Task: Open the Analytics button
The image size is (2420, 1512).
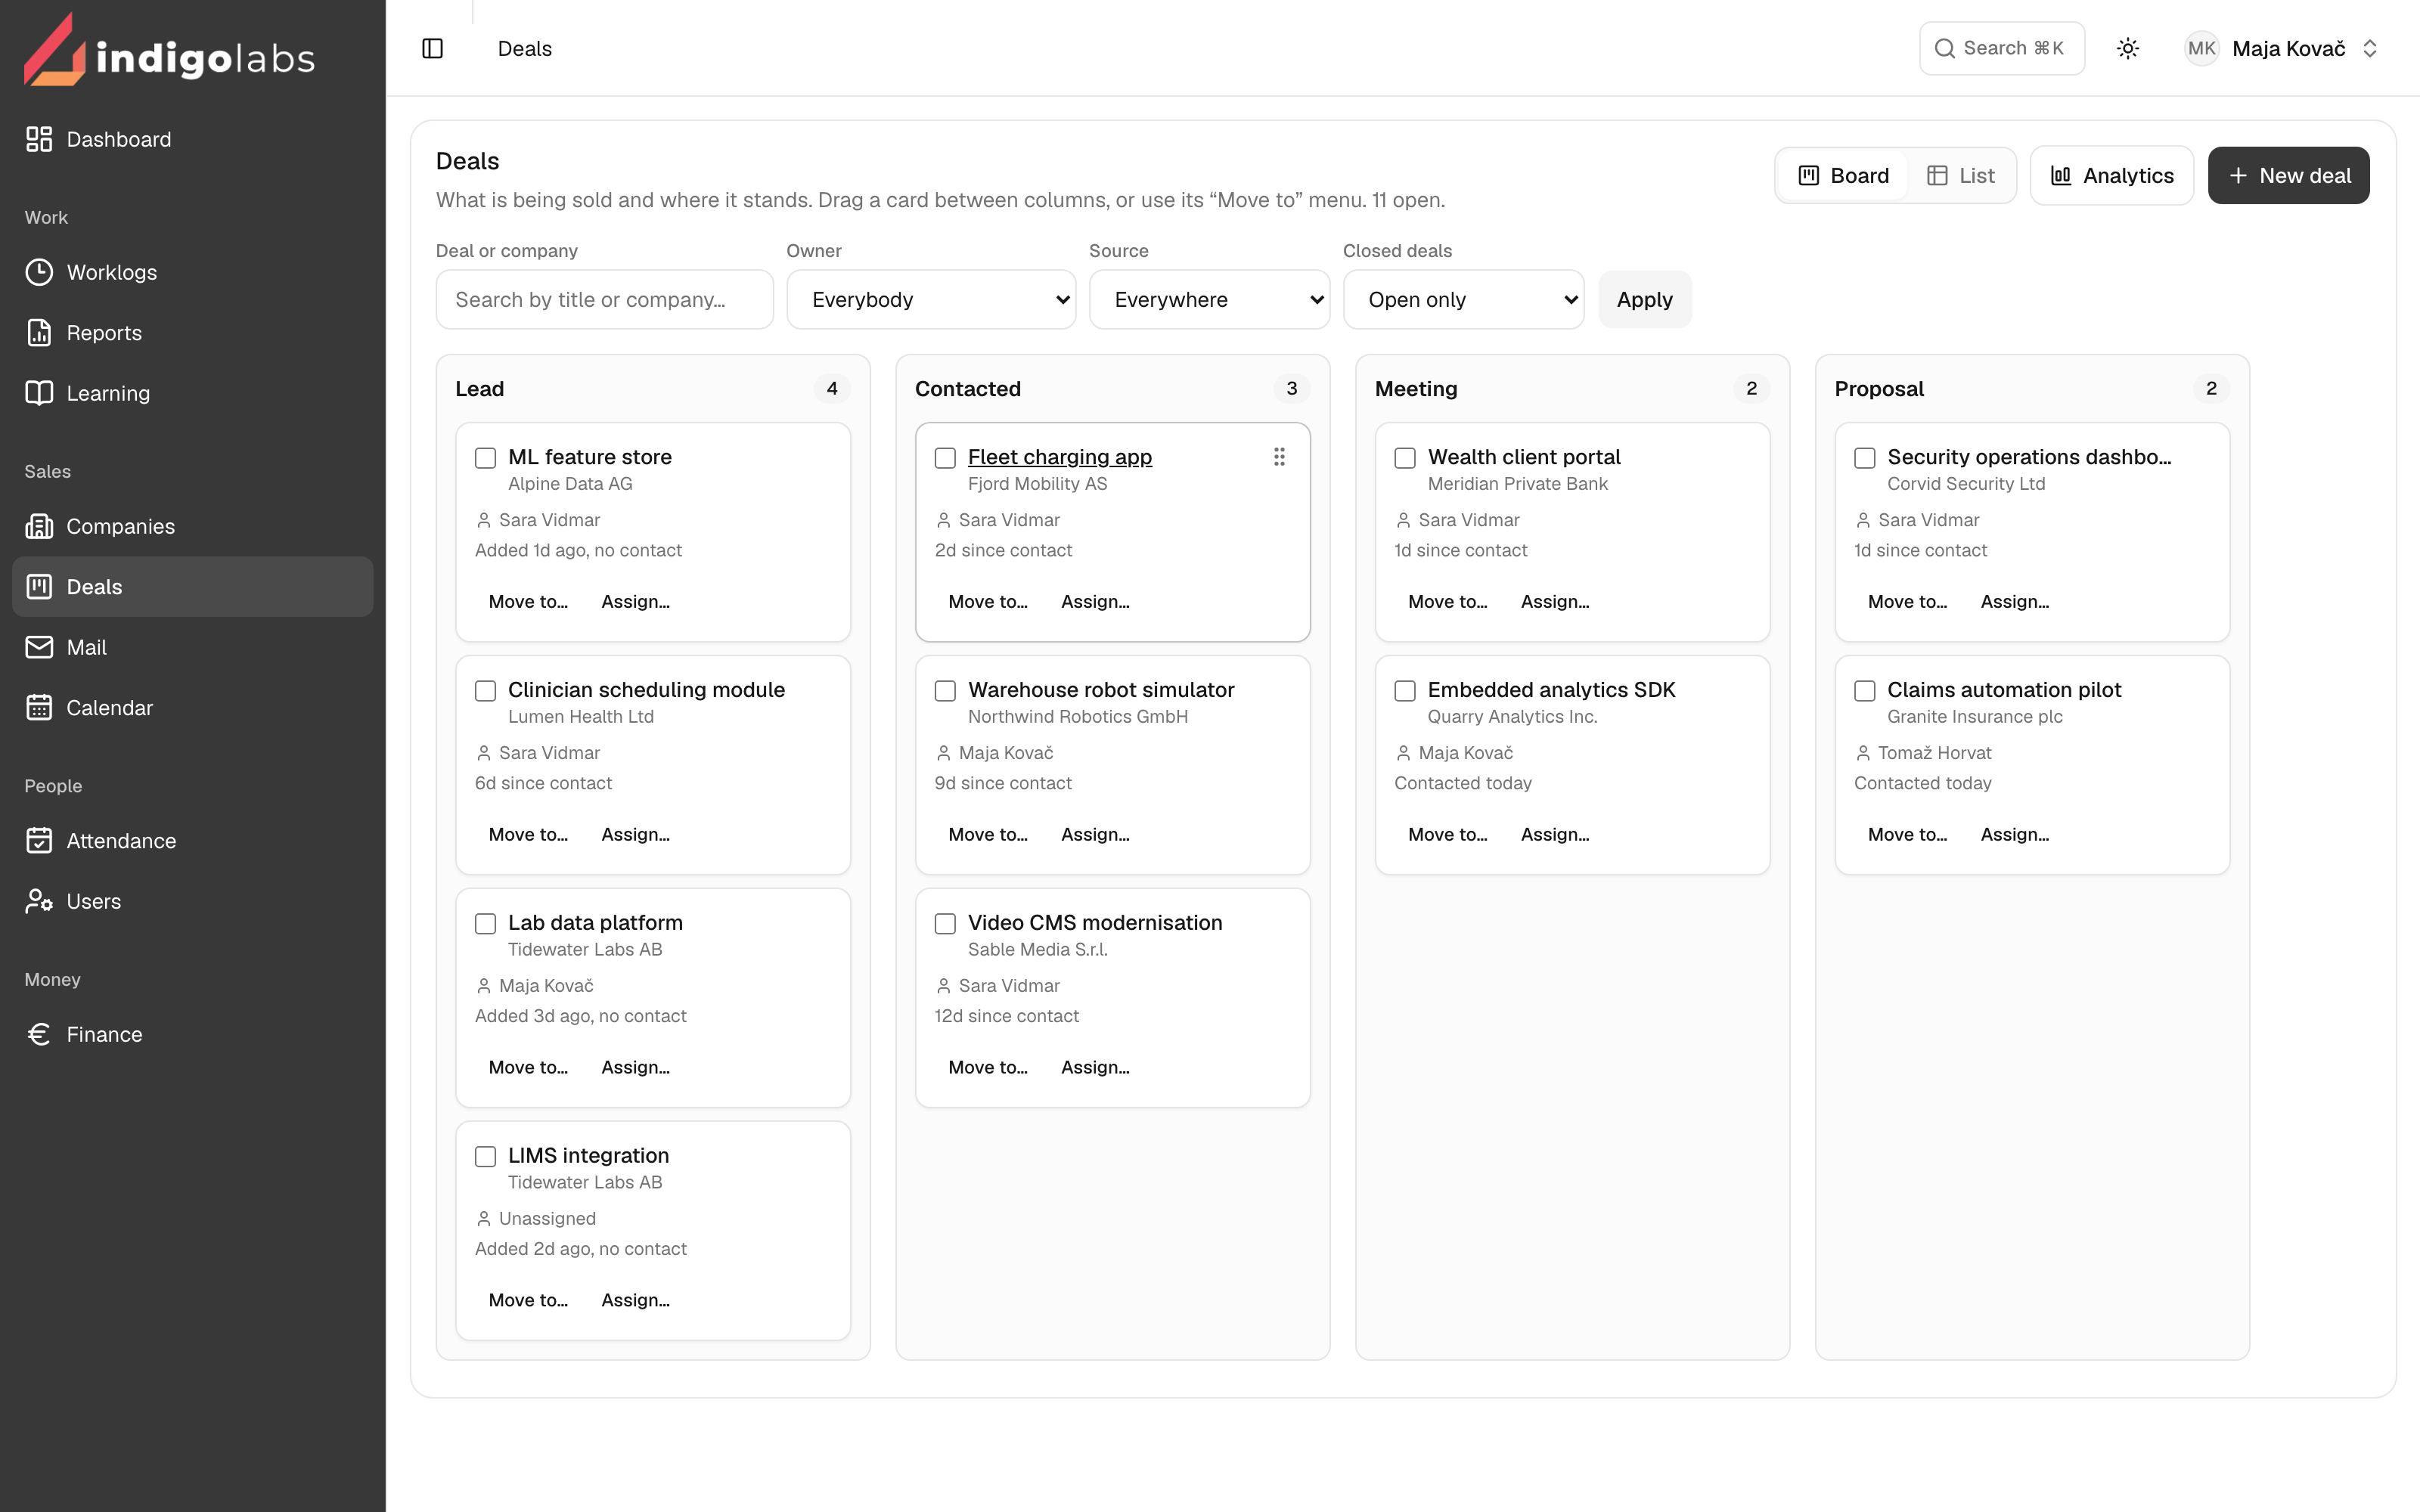Action: pyautogui.click(x=2111, y=175)
